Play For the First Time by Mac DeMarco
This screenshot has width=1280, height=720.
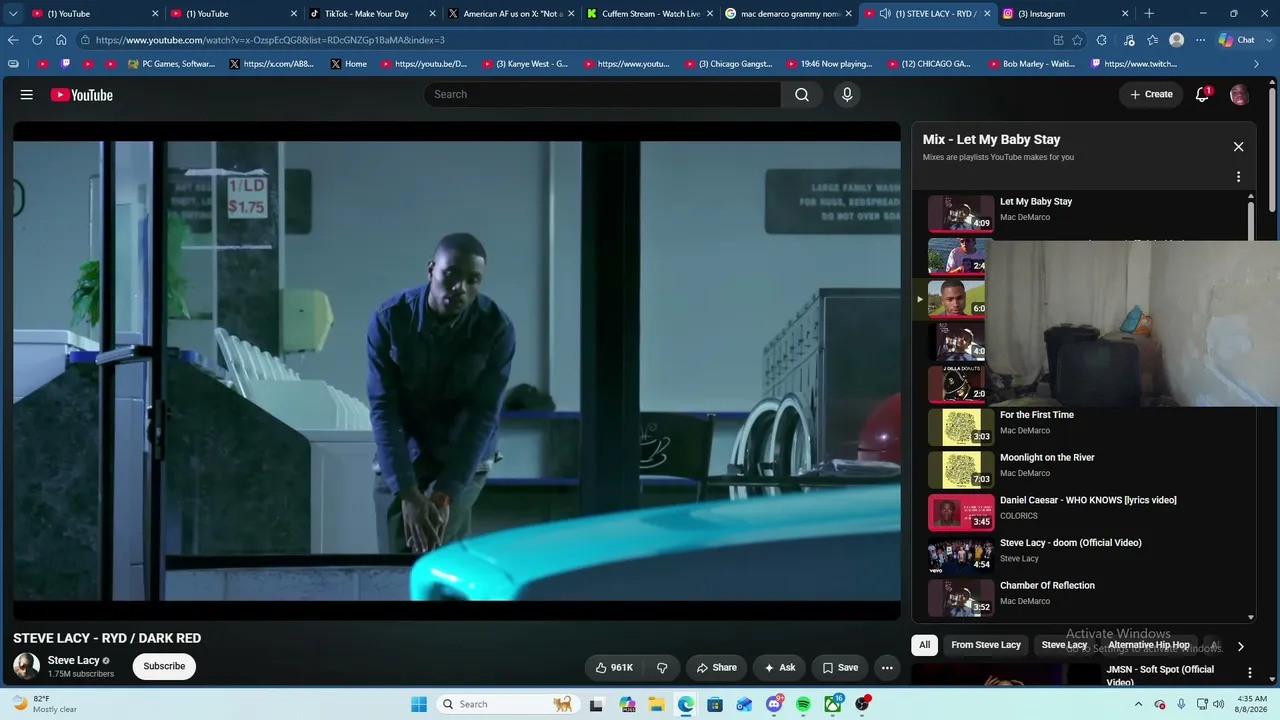click(x=1084, y=426)
